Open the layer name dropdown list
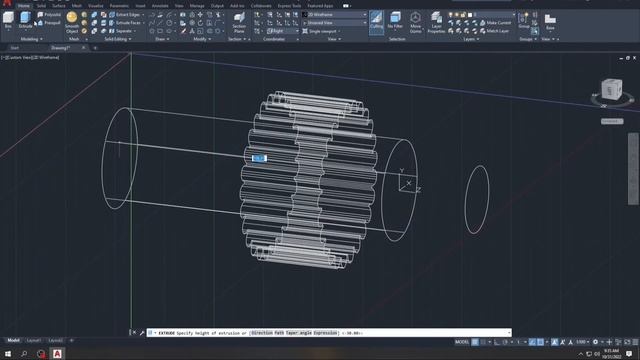 click(495, 15)
